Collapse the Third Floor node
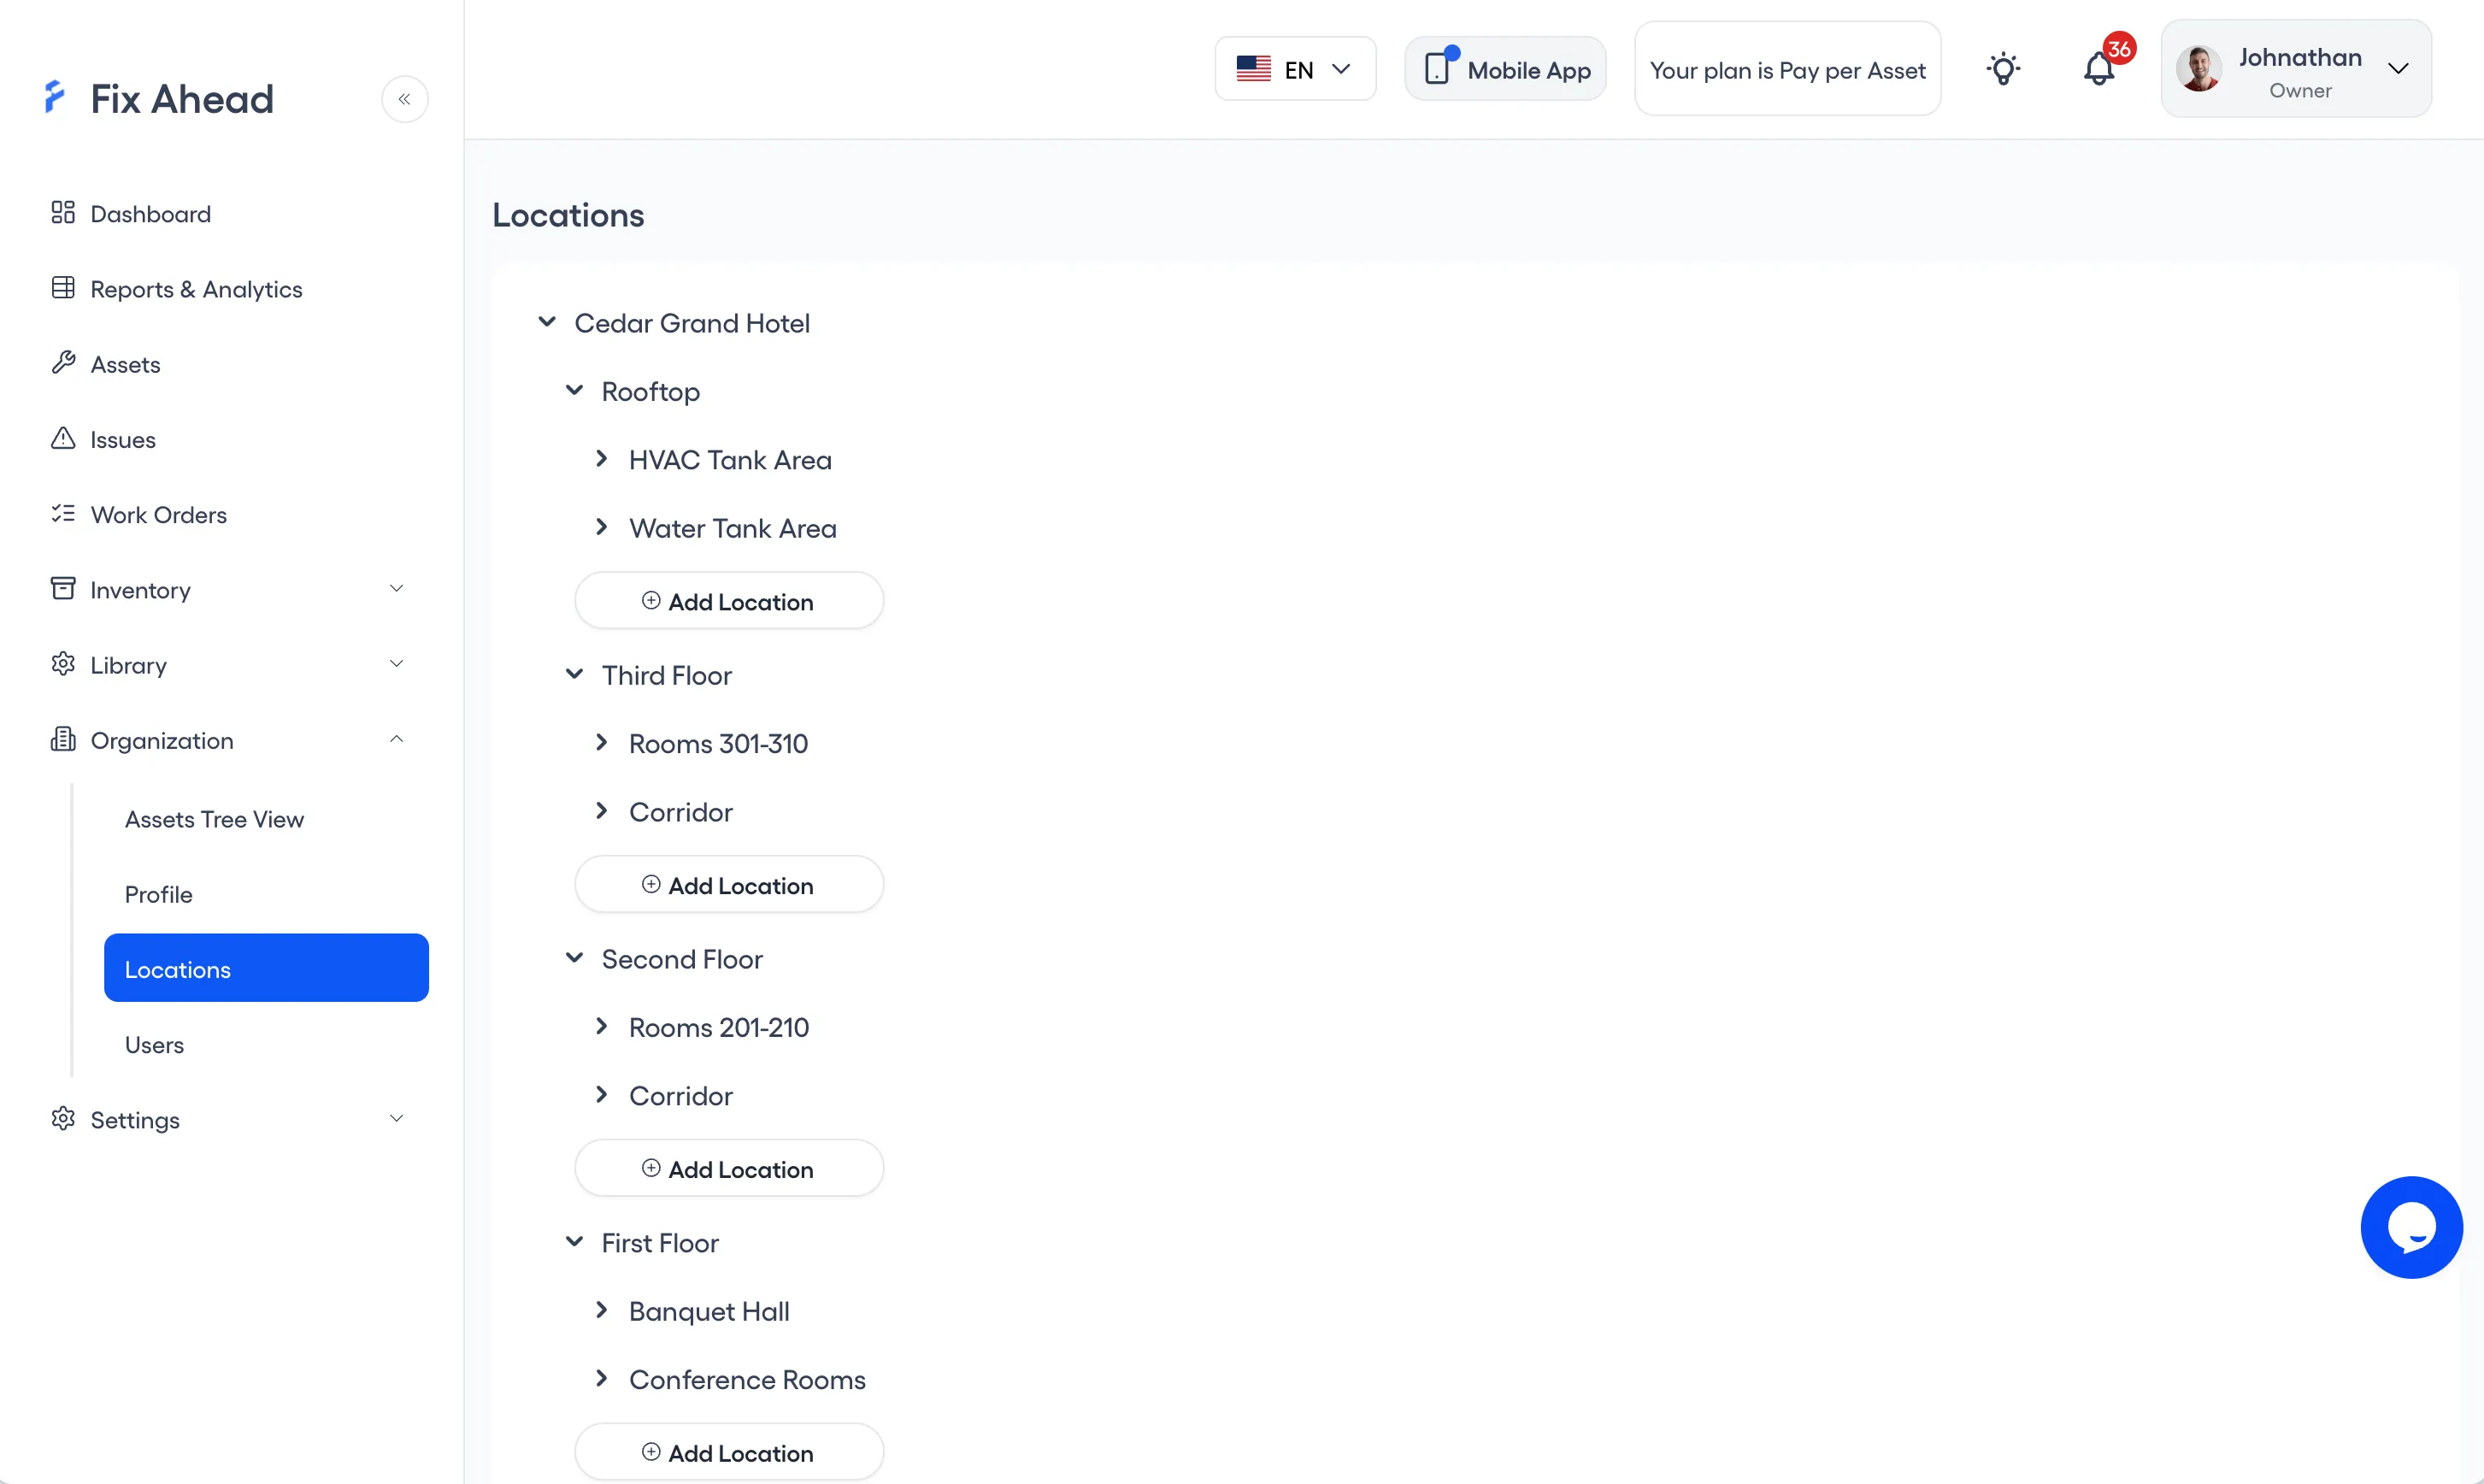Screen dimensions: 2484x1484 (x=574, y=674)
